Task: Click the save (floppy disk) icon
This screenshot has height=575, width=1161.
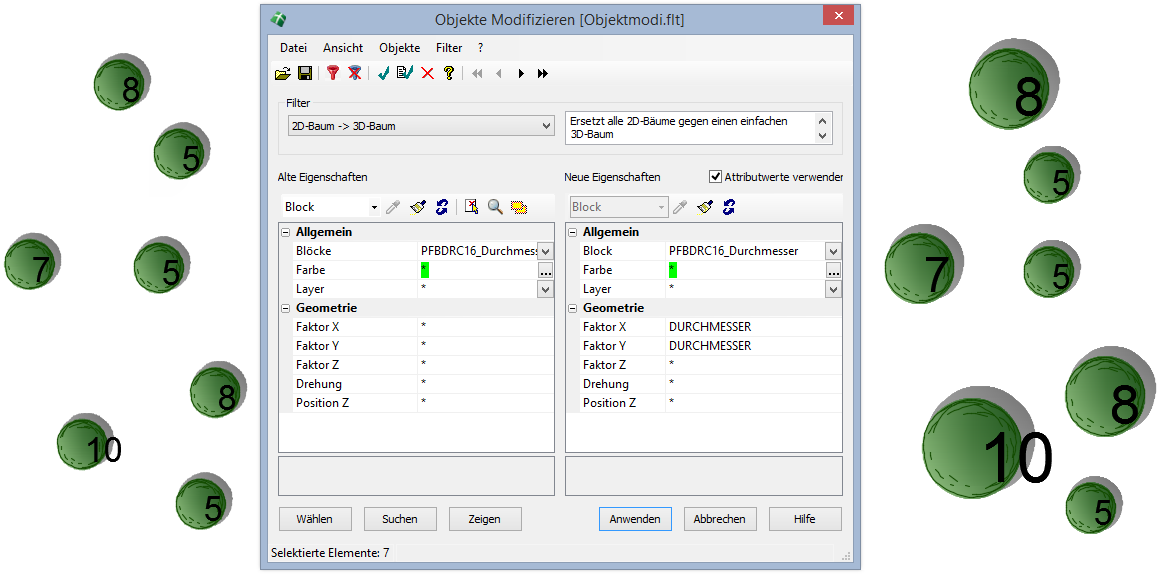Action: (305, 73)
